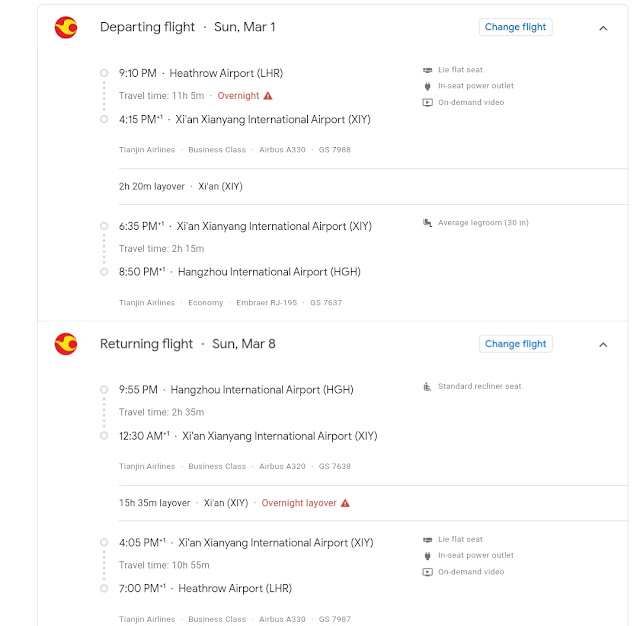The height and width of the screenshot is (626, 640).
Task: Click the red Overnight warning triangle icon
Action: [x=268, y=96]
